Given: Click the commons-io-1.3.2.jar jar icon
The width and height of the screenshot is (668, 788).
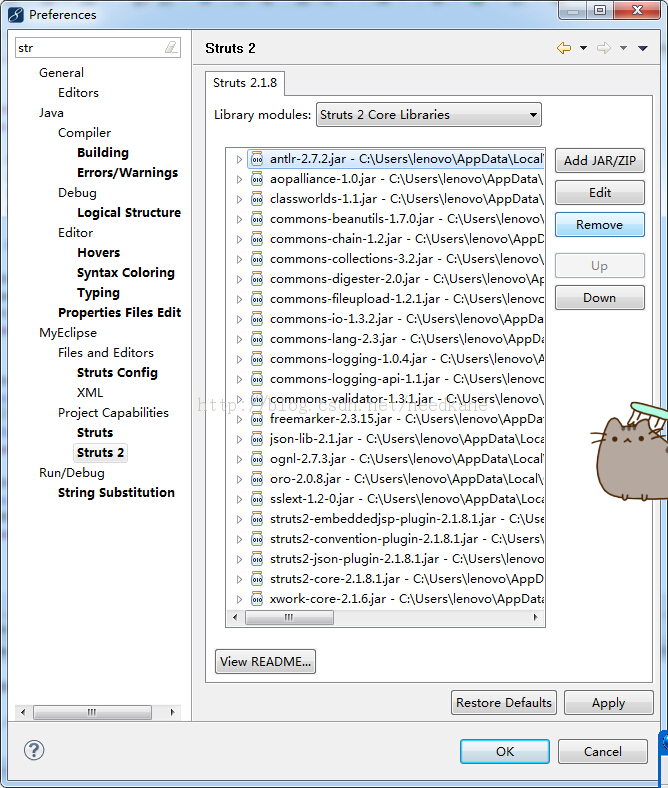Looking at the screenshot, I should coord(257,319).
